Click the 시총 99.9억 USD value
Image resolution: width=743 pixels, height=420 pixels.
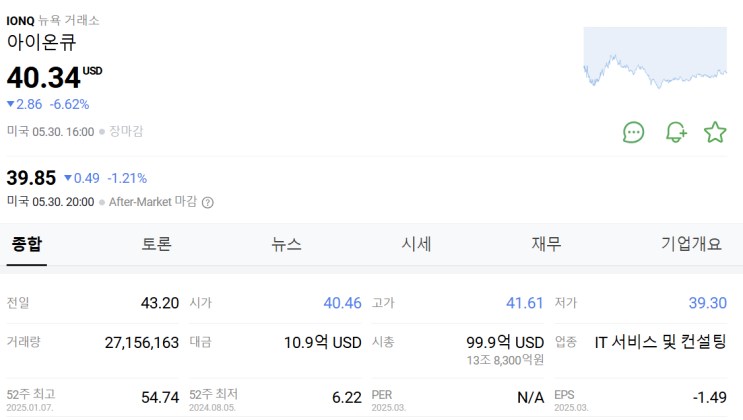click(x=505, y=342)
